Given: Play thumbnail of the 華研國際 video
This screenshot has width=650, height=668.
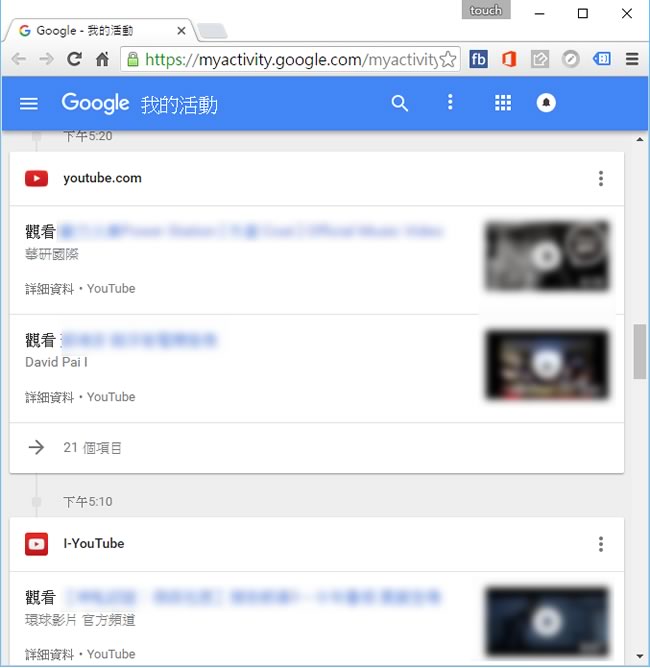Looking at the screenshot, I should click(x=547, y=256).
